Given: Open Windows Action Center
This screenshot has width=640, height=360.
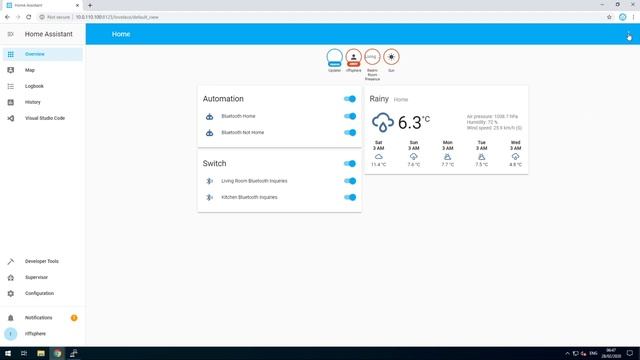Looking at the screenshot, I should [630, 353].
